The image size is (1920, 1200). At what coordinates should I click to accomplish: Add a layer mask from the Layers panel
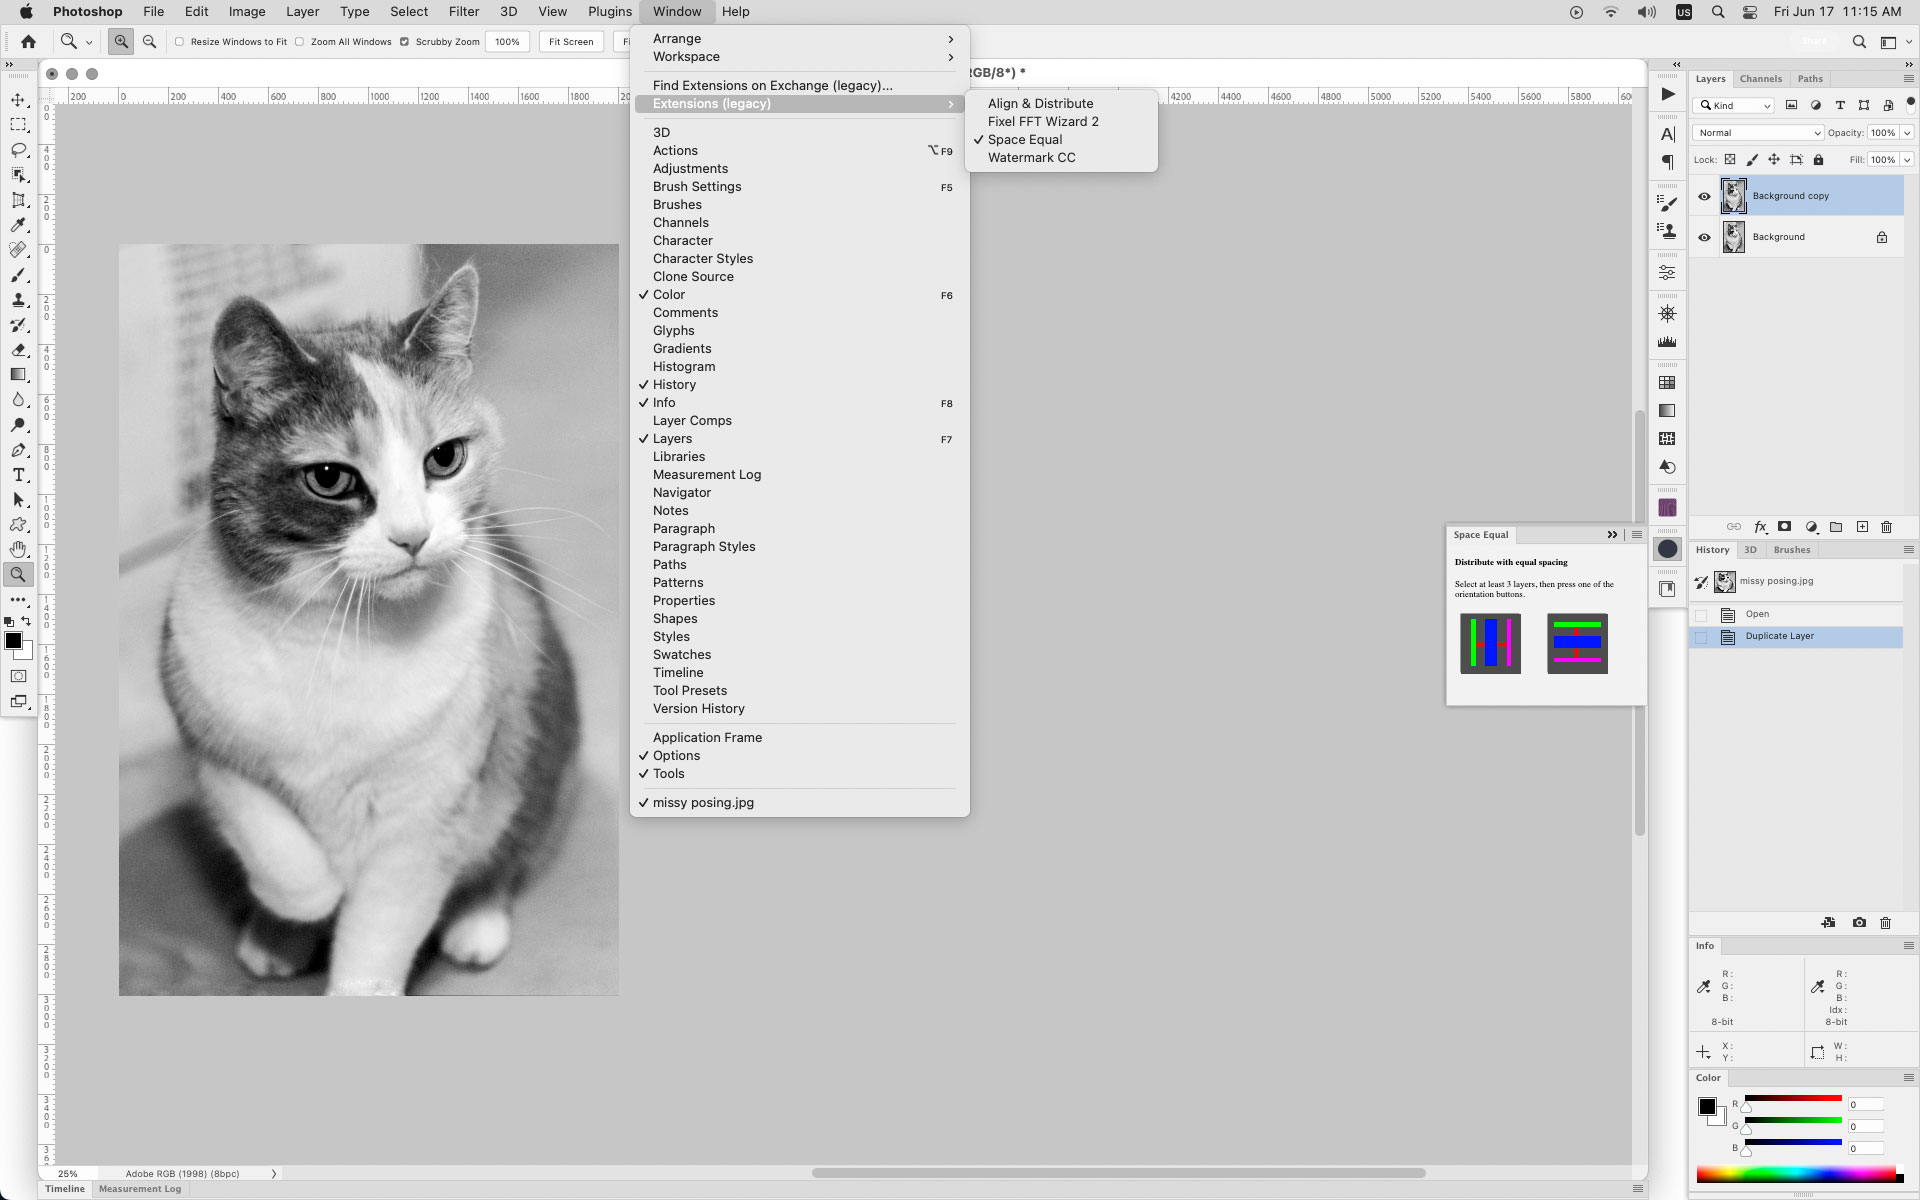pos(1784,527)
